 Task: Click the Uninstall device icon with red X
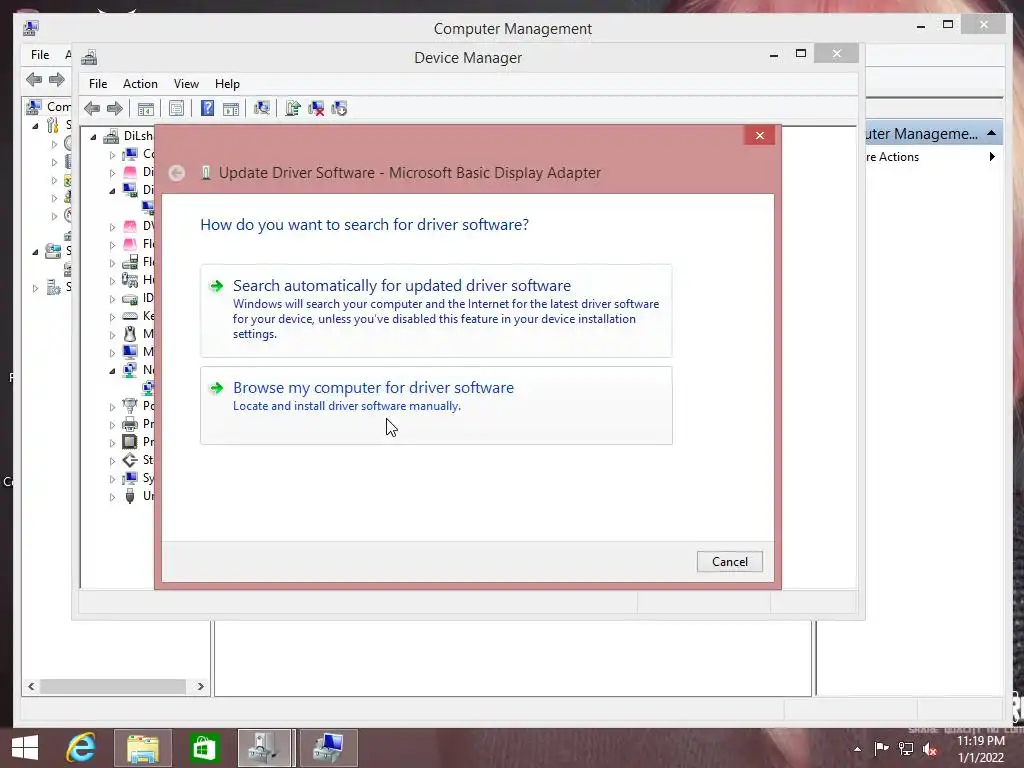pos(316,108)
